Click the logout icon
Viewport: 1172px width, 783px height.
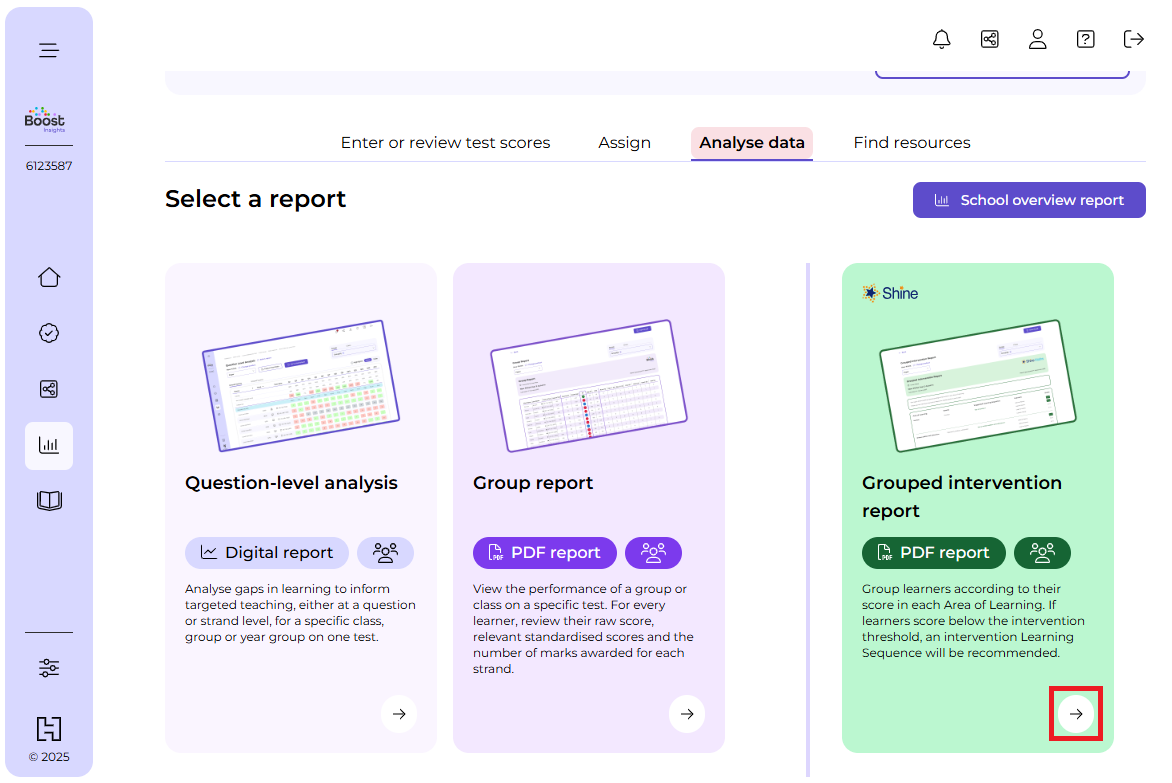(1133, 39)
